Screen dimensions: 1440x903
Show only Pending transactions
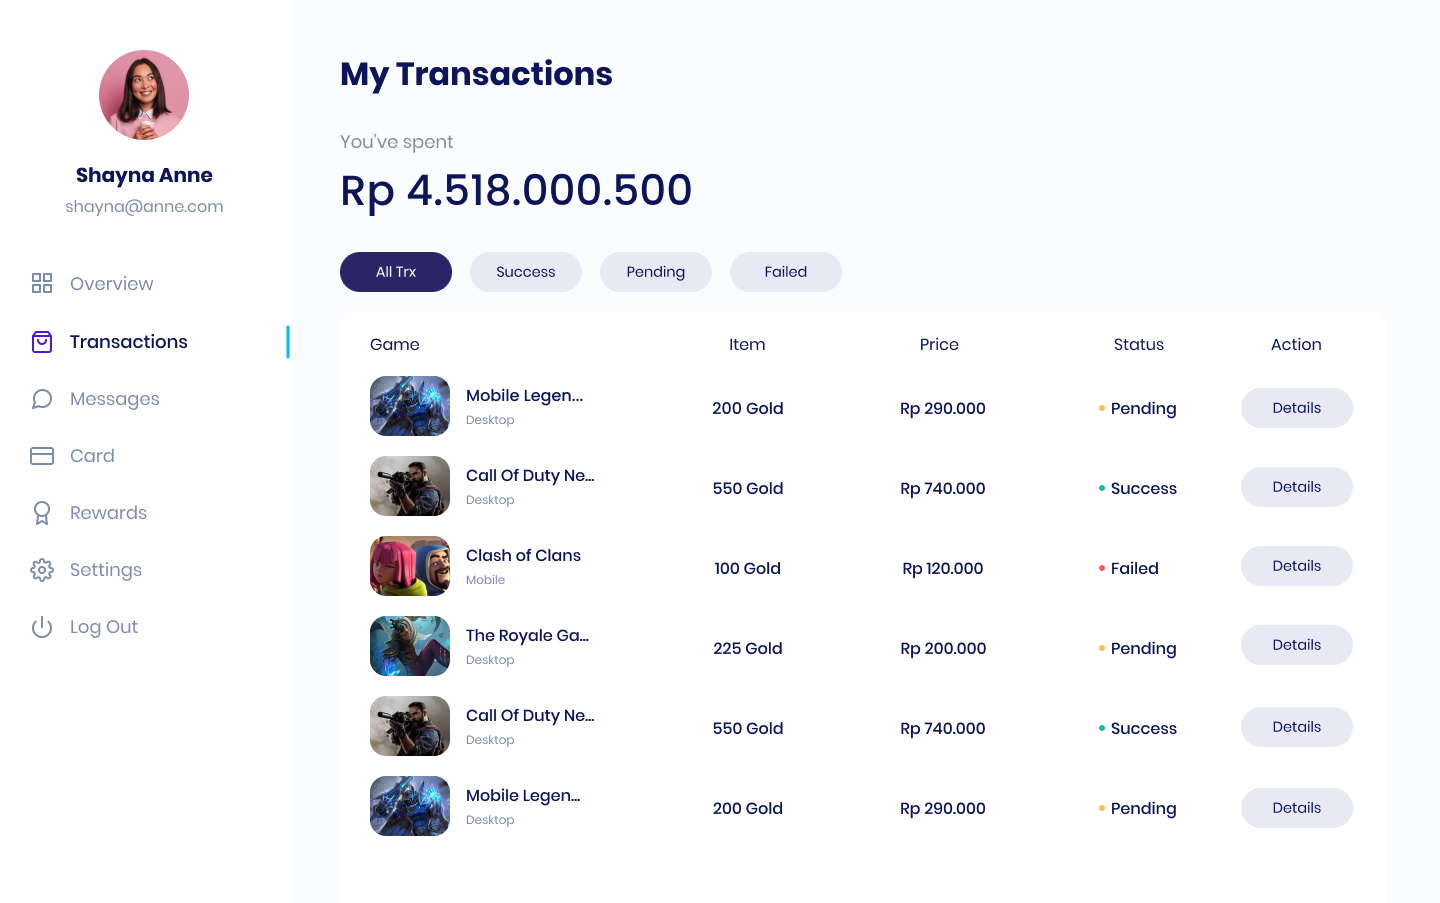pos(656,272)
